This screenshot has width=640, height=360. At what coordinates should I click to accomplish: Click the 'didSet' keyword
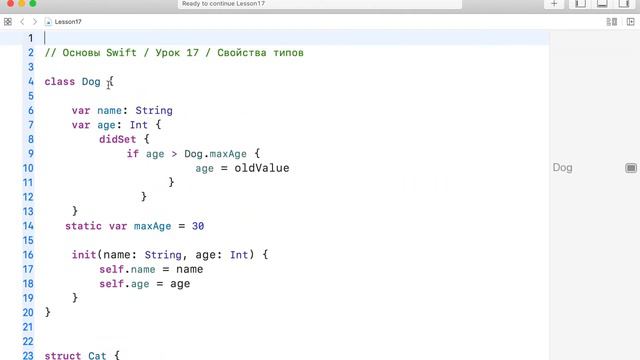tap(118, 139)
